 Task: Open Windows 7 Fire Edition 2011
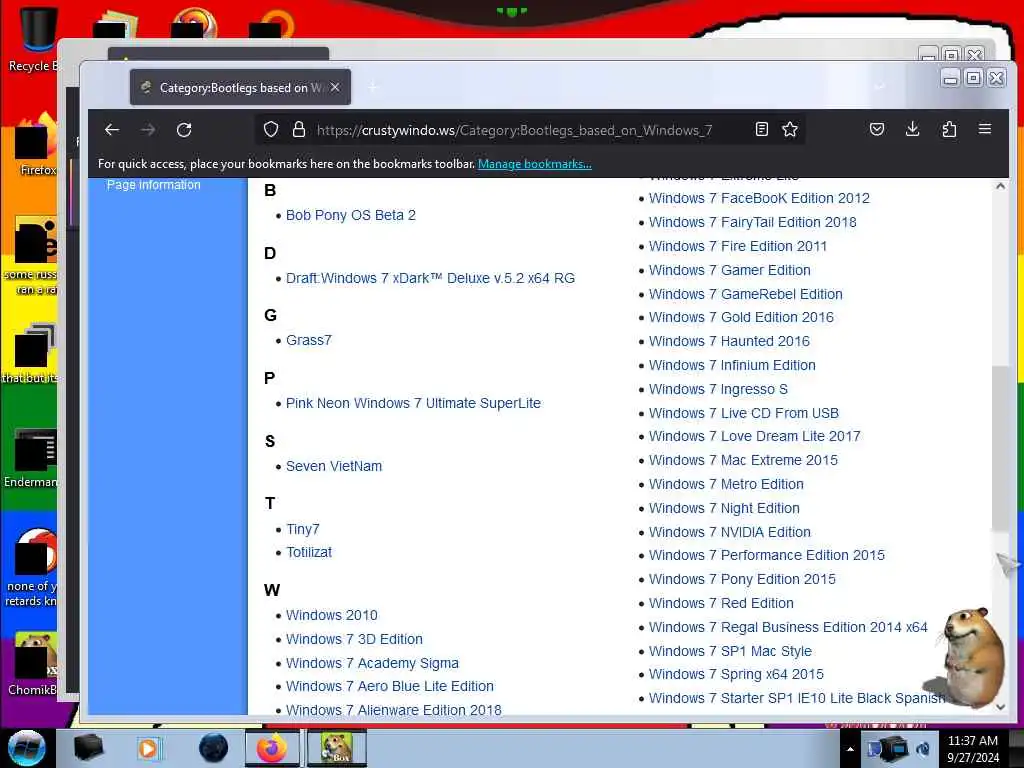click(738, 246)
